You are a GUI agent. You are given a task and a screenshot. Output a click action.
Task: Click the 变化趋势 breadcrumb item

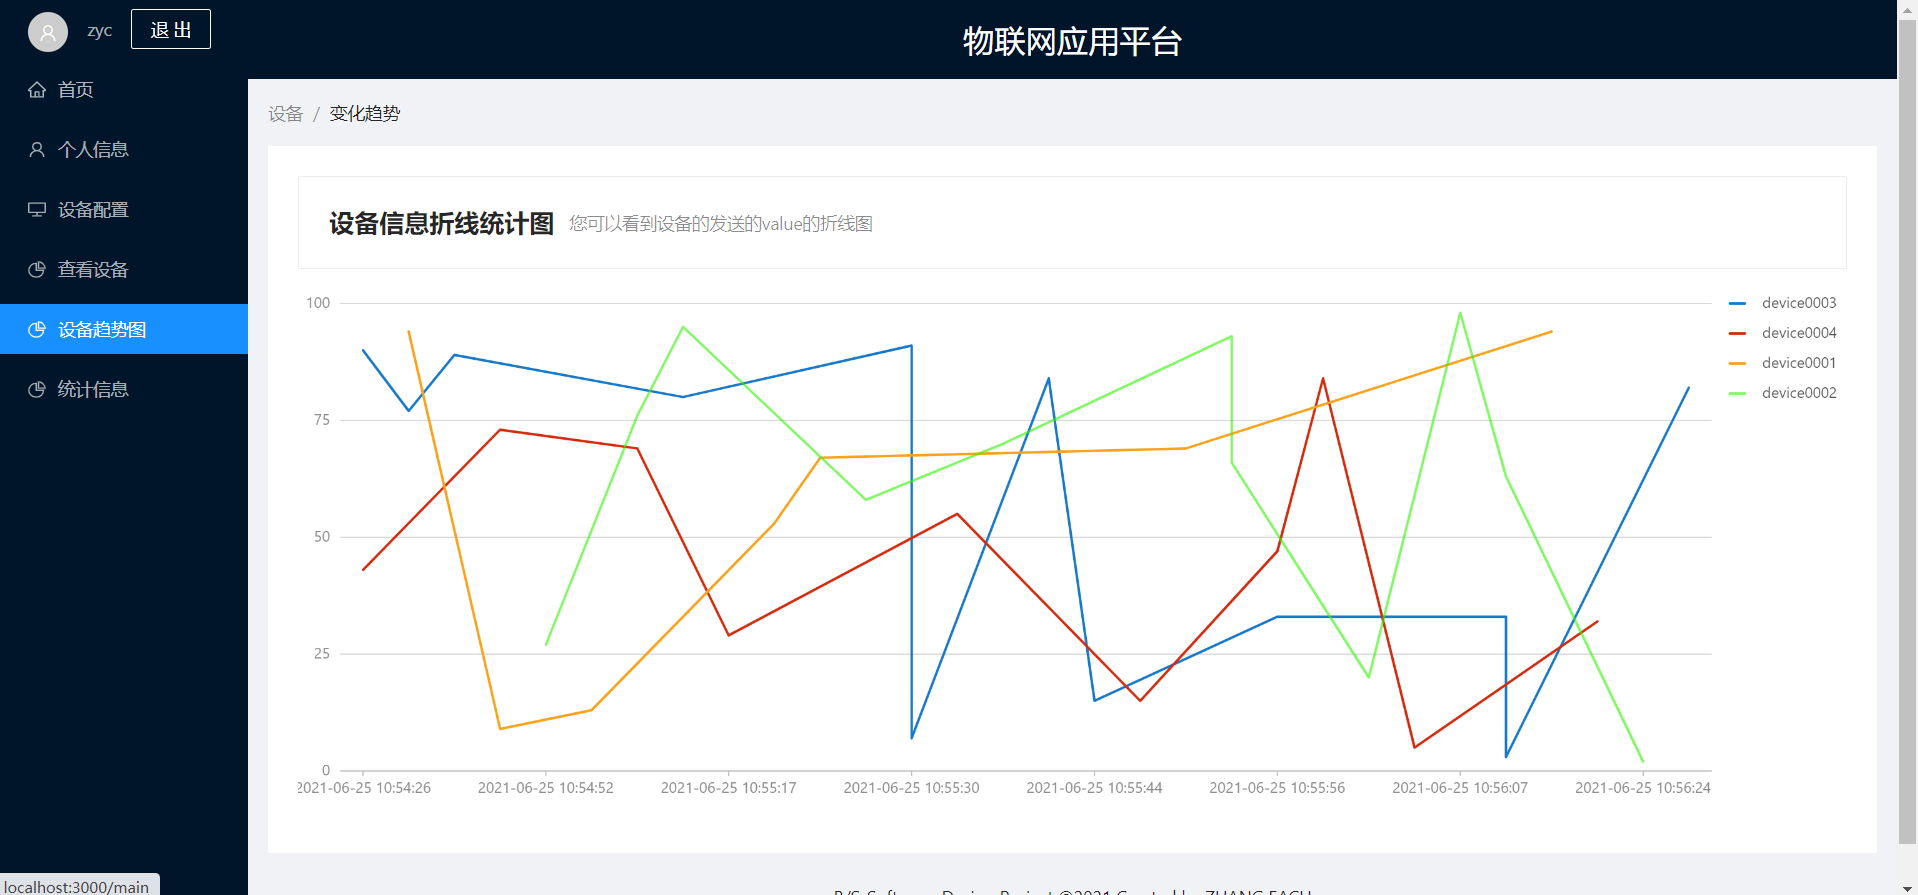click(x=365, y=113)
